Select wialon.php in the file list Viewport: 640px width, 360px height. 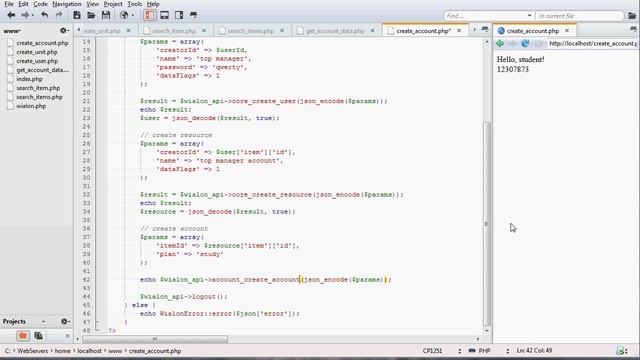[31, 106]
